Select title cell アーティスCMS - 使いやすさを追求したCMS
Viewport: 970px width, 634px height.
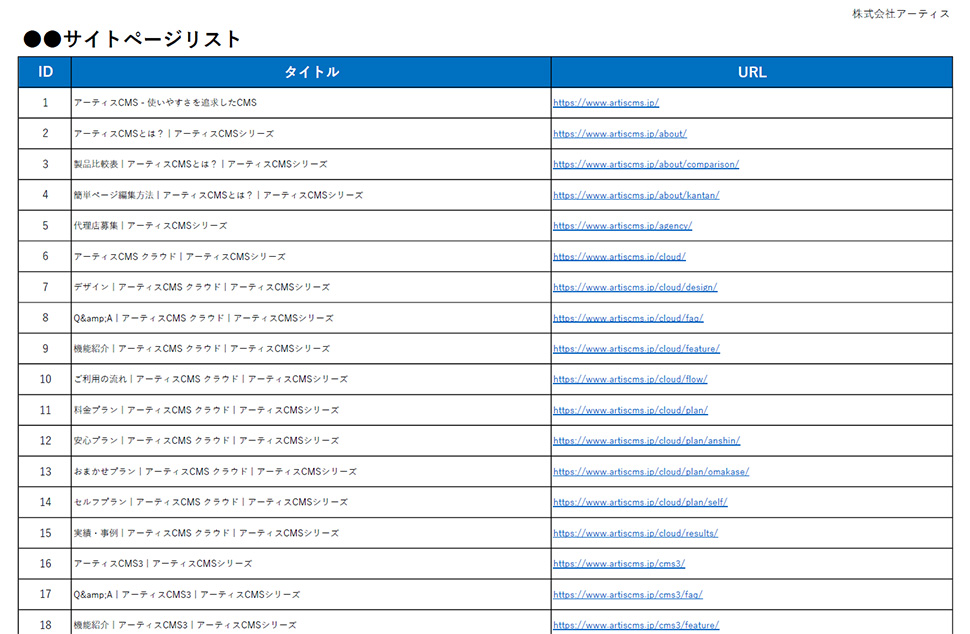click(311, 103)
